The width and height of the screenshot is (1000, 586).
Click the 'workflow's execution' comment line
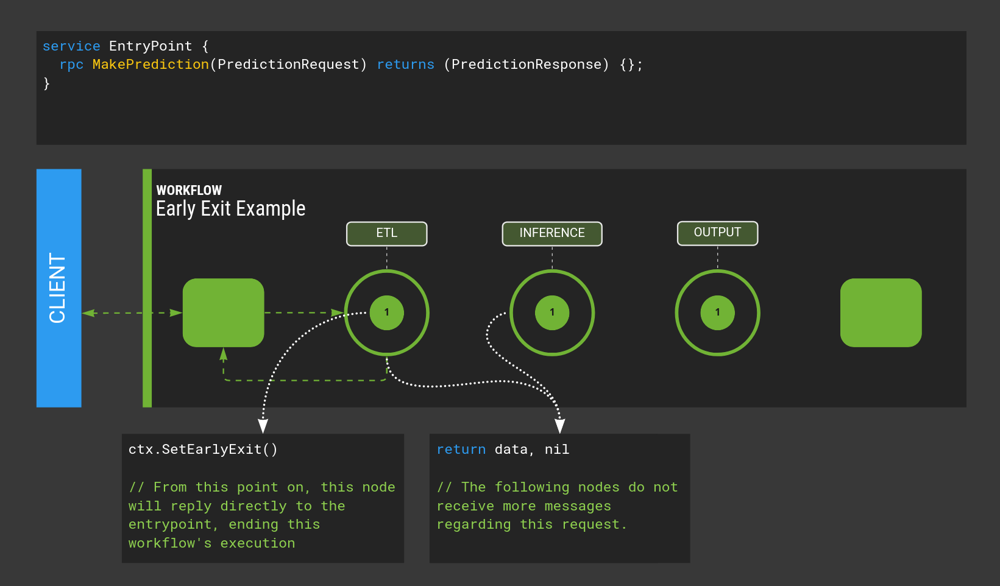212,543
